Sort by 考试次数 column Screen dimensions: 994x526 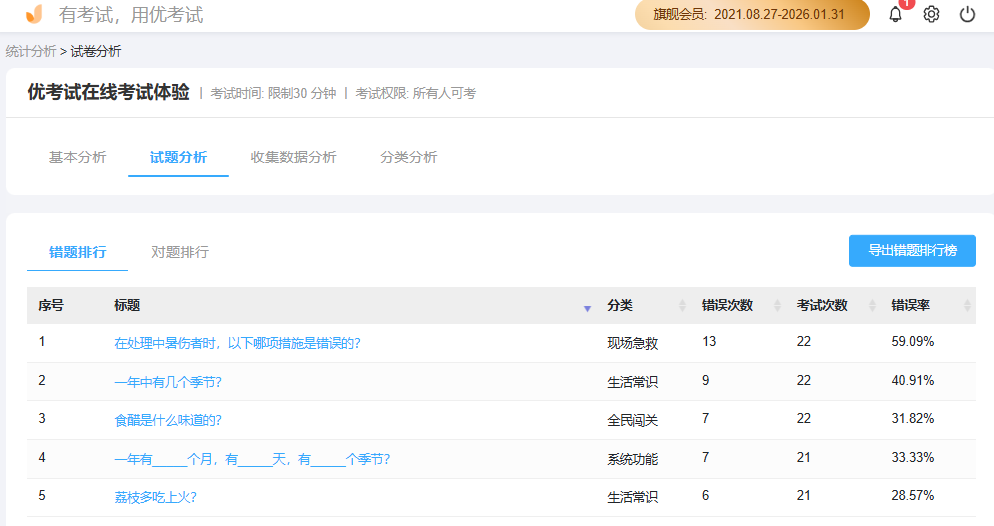(x=872, y=306)
